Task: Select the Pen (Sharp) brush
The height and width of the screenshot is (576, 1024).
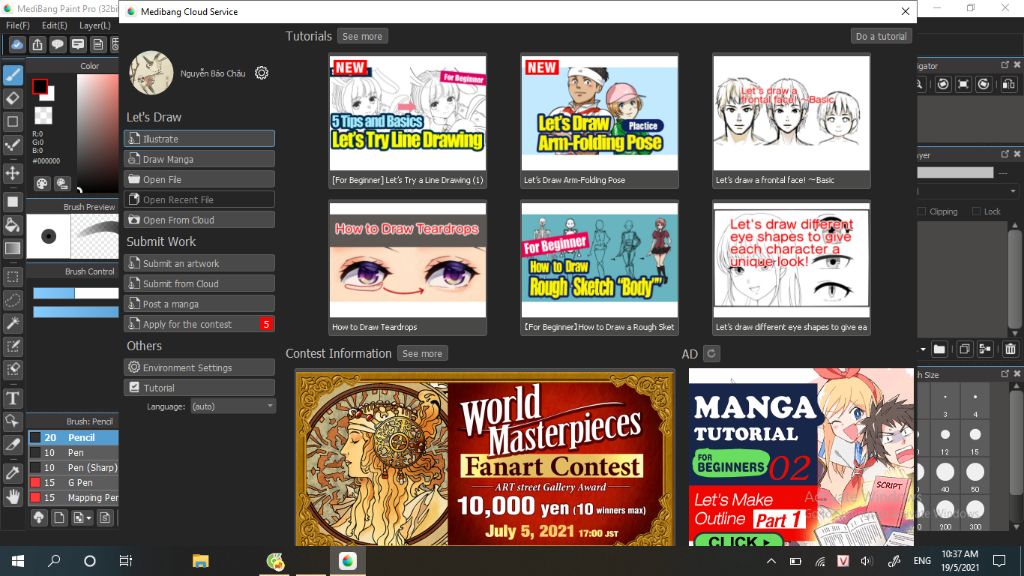Action: [x=73, y=468]
